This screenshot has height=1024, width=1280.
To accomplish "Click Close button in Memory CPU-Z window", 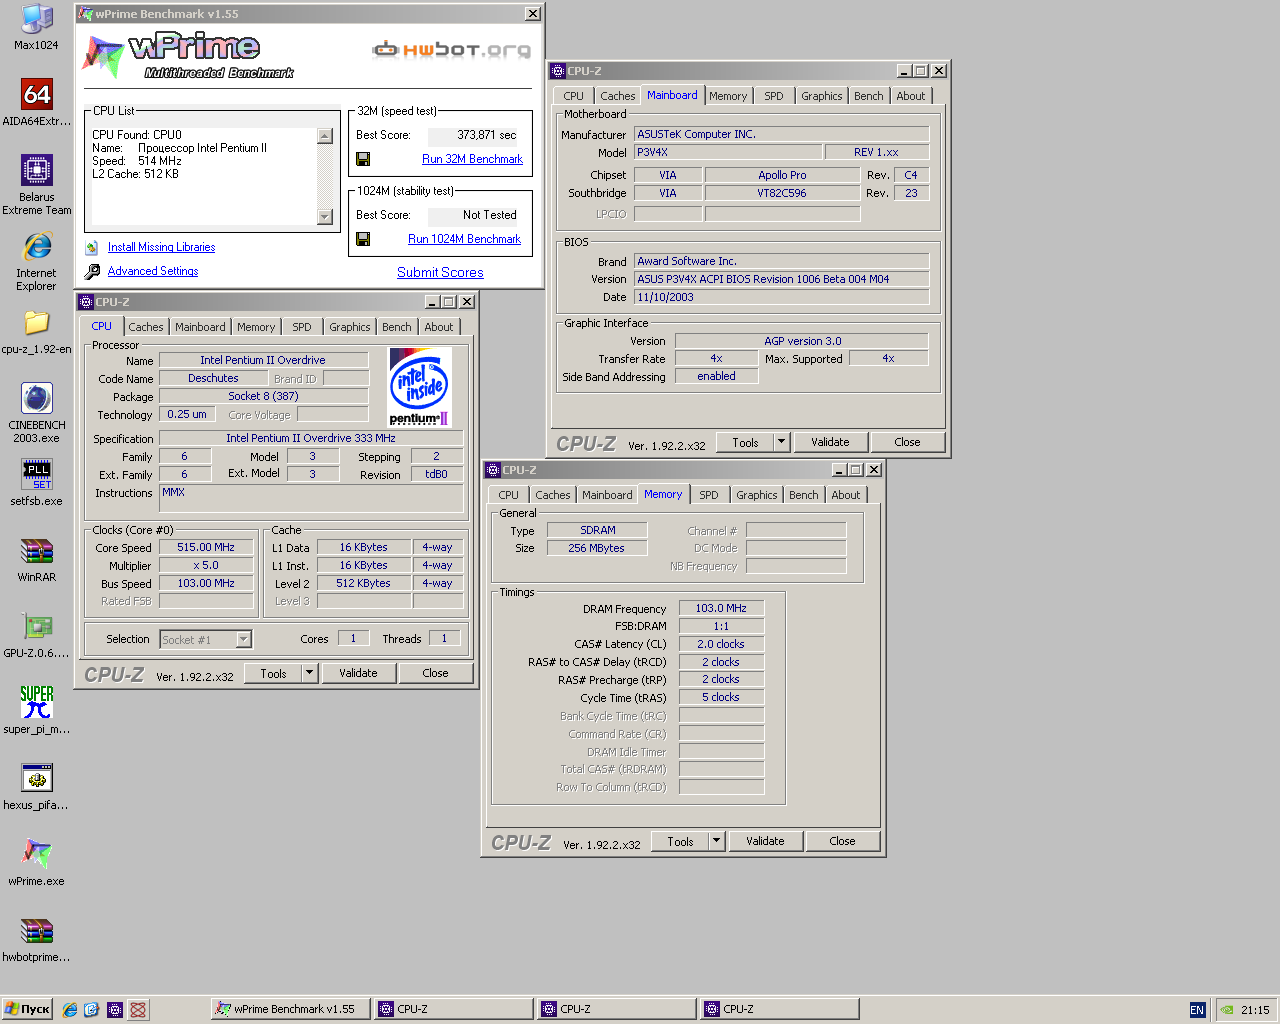I will (x=842, y=841).
